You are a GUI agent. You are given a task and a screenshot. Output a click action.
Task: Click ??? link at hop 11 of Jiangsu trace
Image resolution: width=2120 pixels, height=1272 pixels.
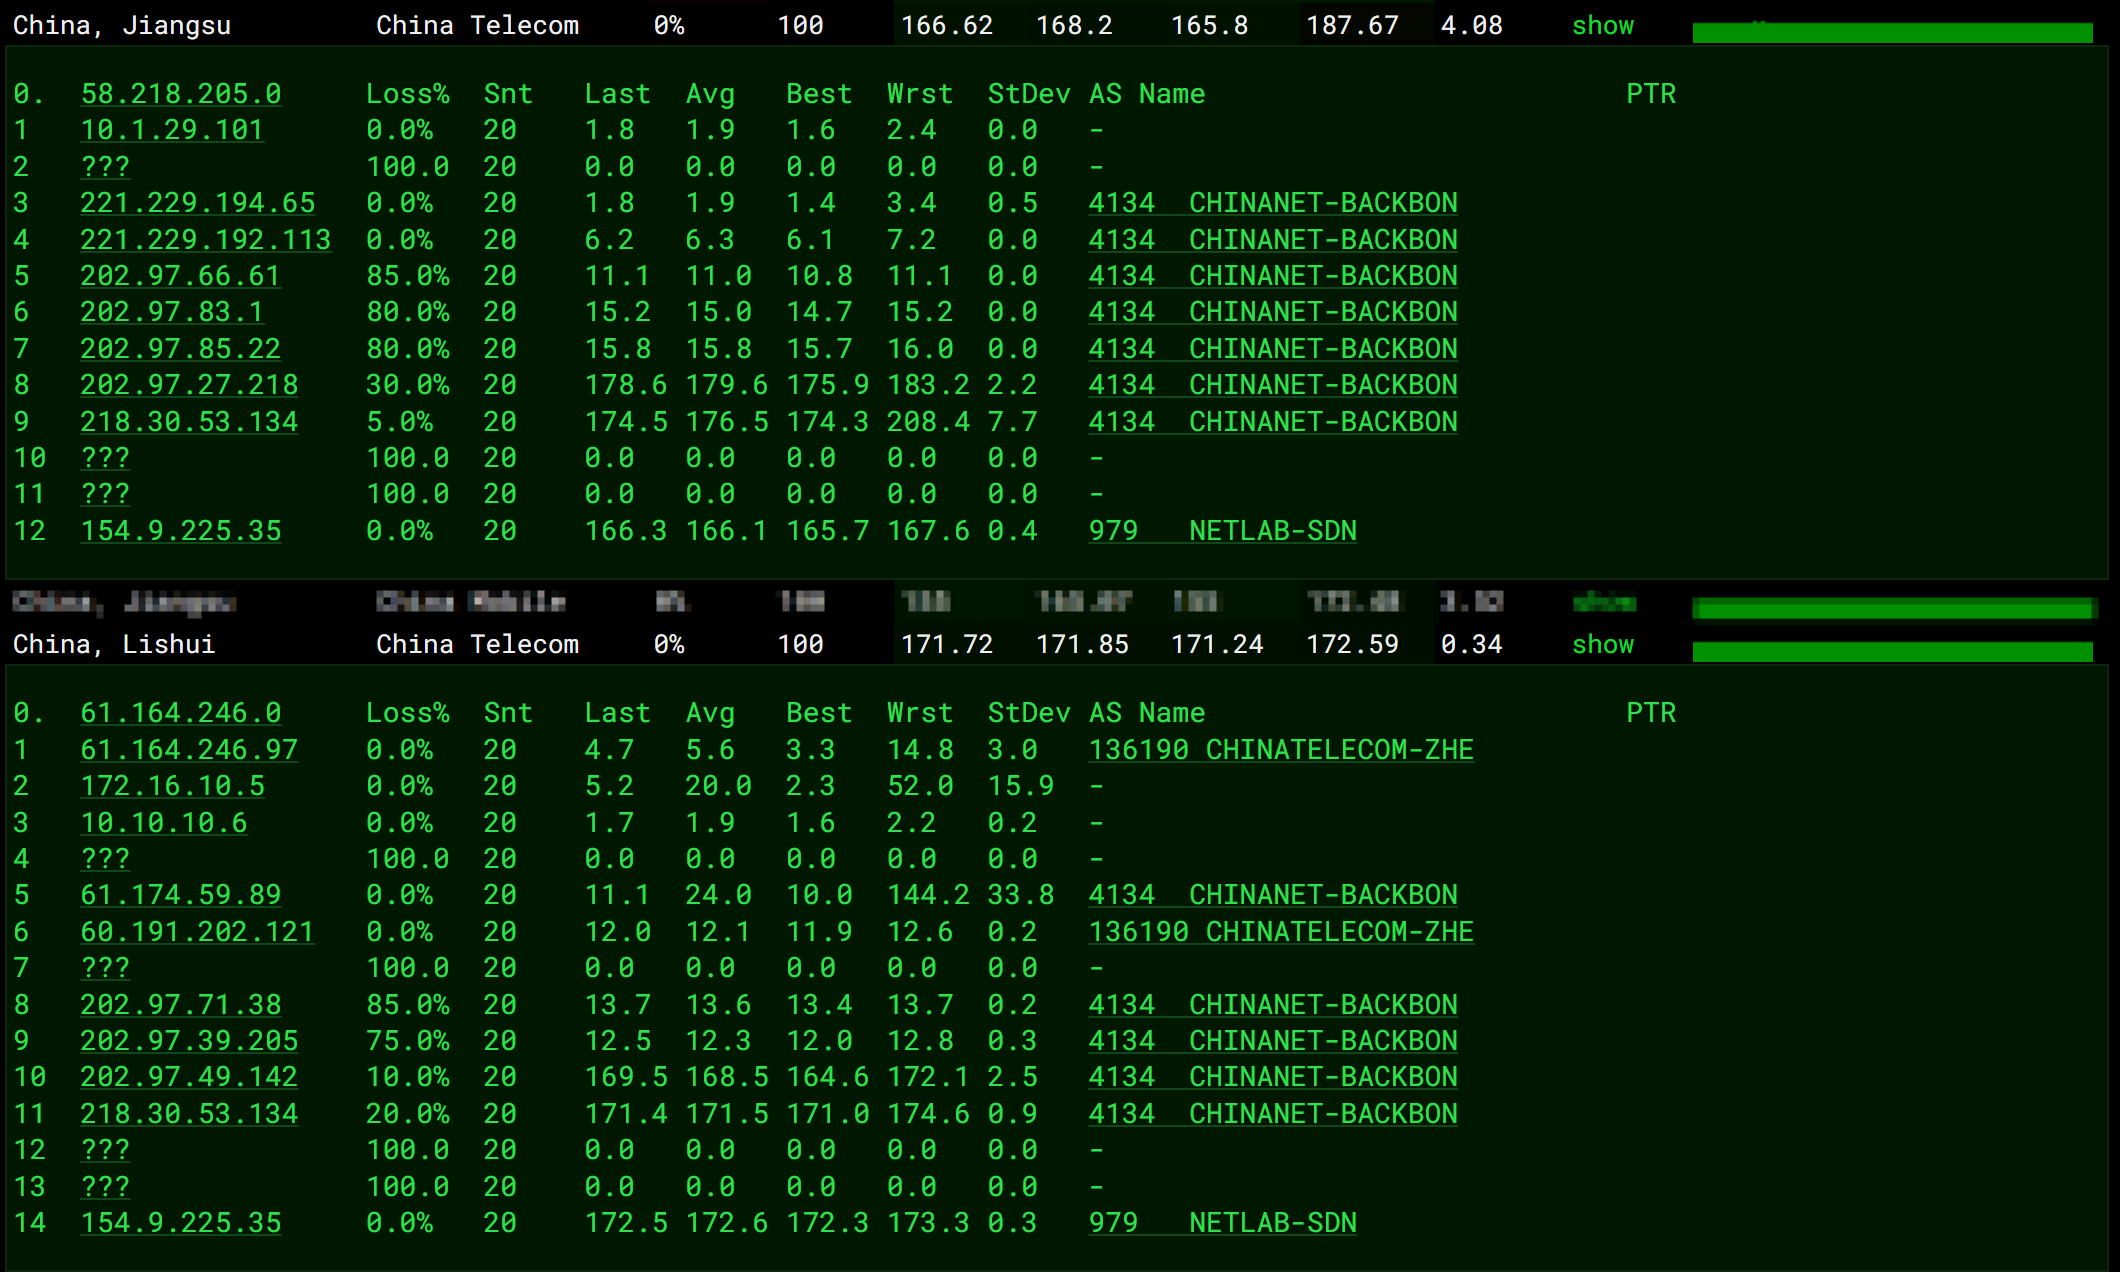tap(105, 494)
